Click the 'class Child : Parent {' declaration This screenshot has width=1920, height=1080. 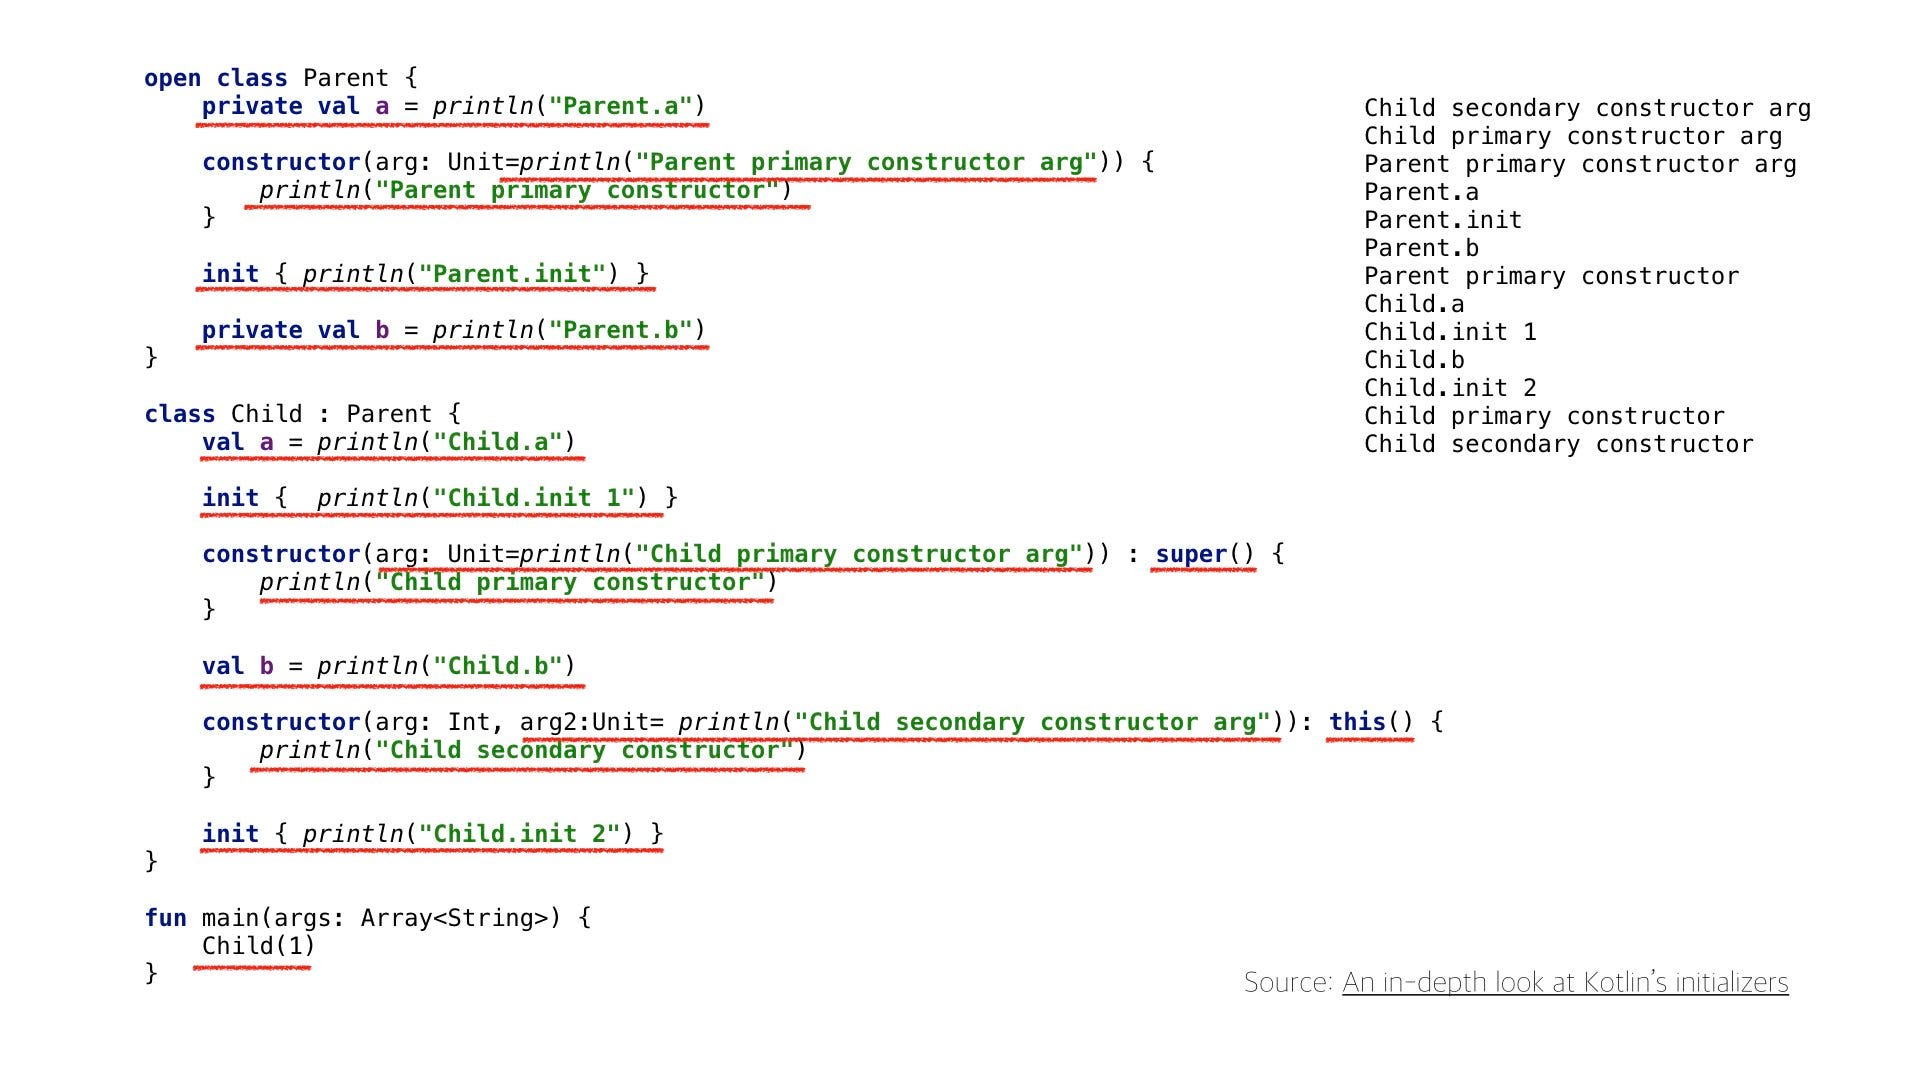tap(303, 414)
